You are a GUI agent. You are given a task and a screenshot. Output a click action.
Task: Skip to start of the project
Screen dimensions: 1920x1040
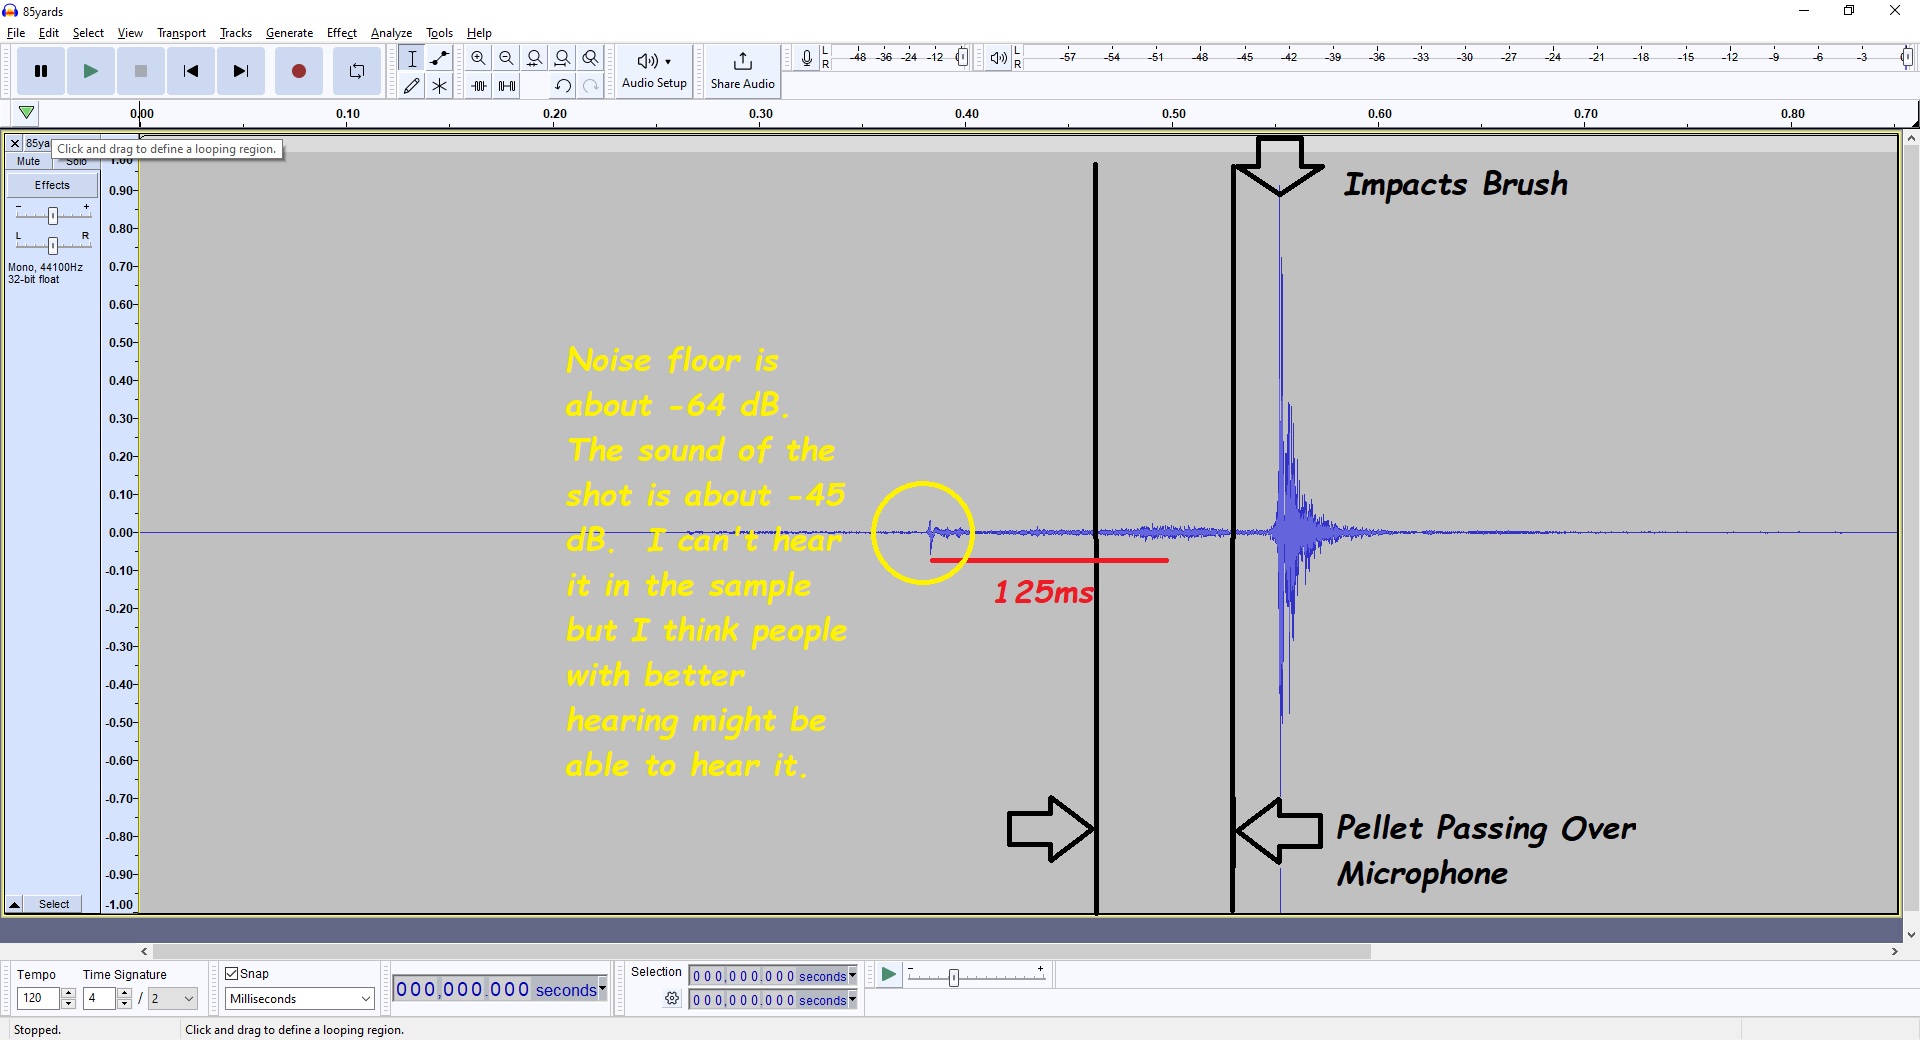click(x=191, y=71)
